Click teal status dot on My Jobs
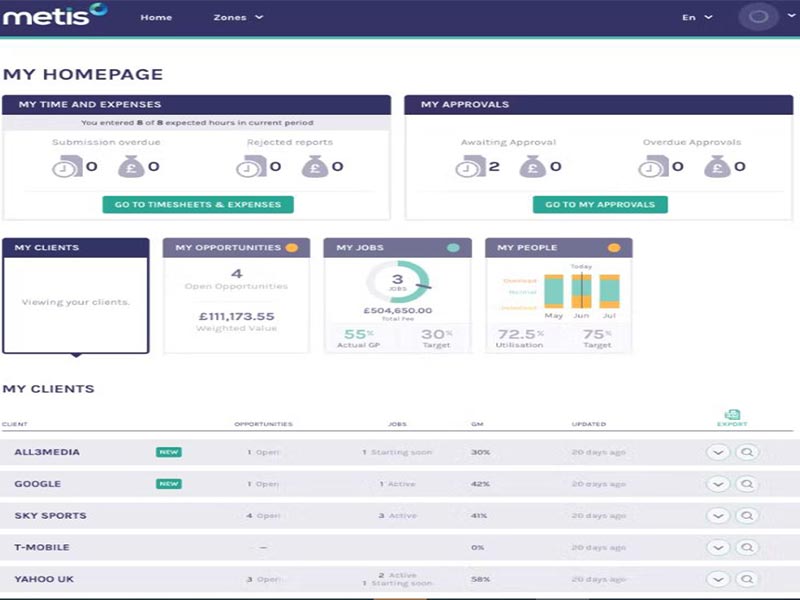 click(453, 248)
